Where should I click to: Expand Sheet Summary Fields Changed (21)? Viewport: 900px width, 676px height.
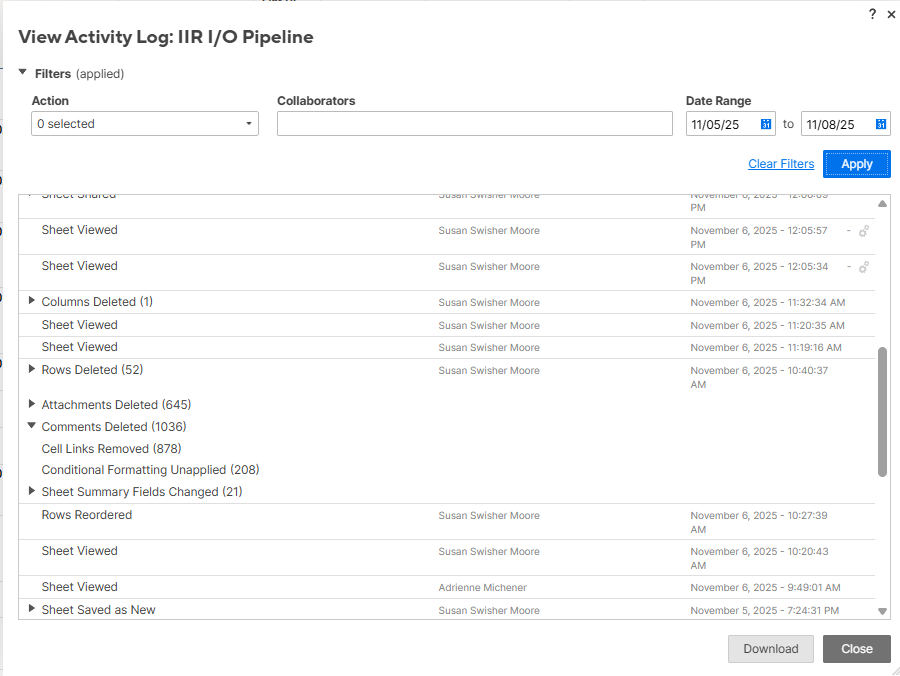coord(32,491)
